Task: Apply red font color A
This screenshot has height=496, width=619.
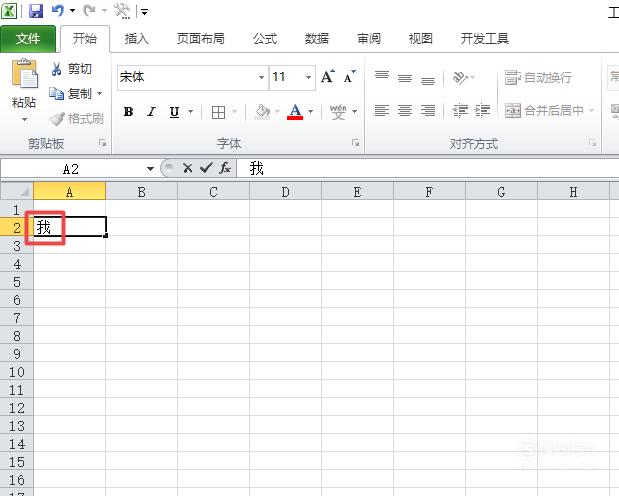Action: coord(295,112)
